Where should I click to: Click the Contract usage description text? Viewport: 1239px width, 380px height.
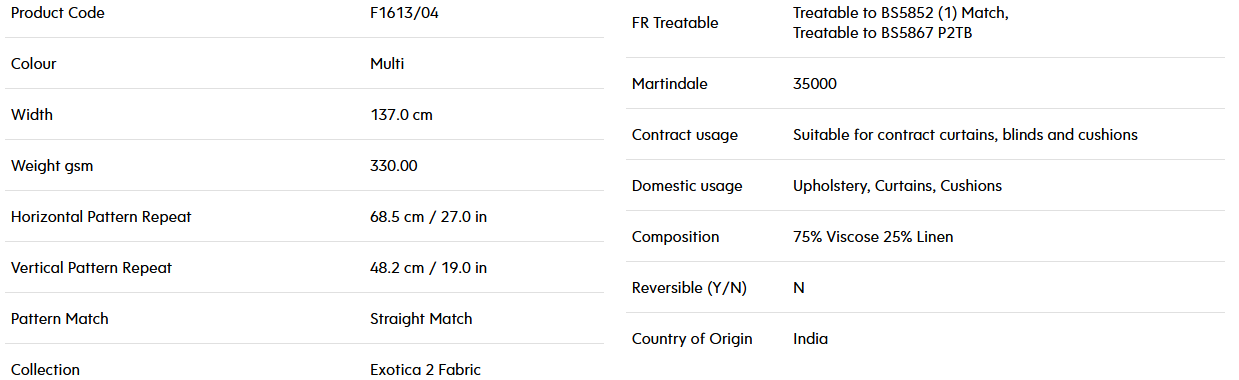[965, 135]
